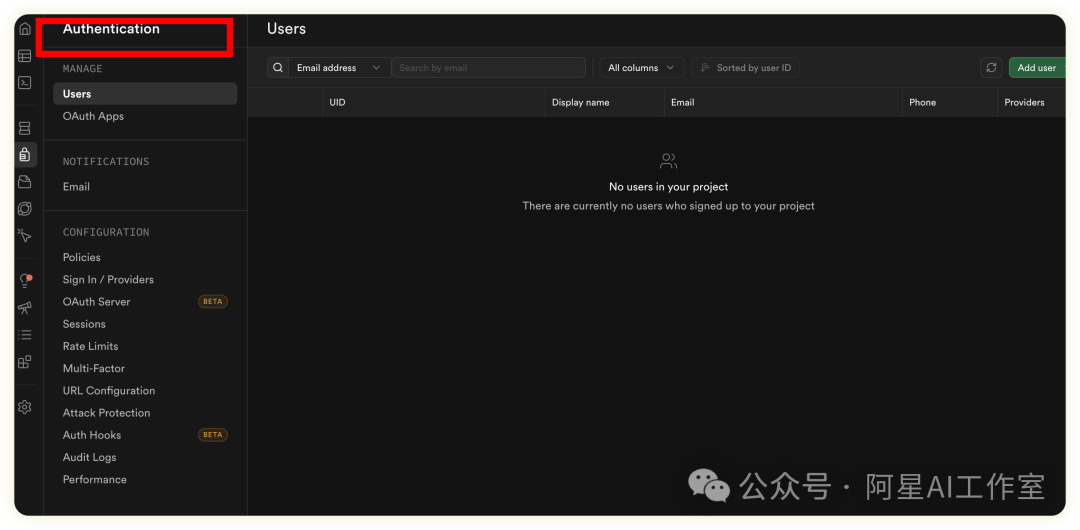Open the Database icon in sidebar

pos(25,129)
